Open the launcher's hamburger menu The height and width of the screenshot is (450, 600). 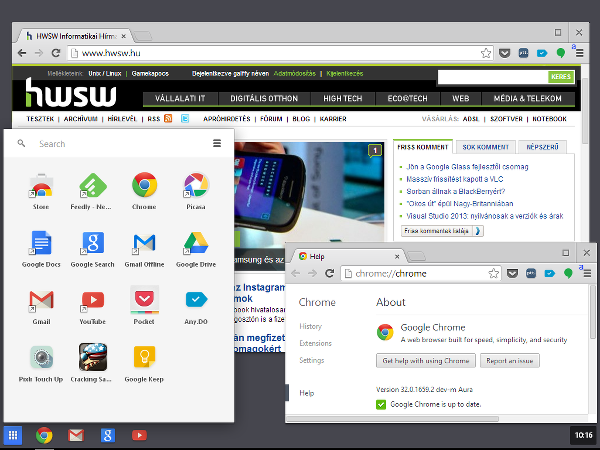pyautogui.click(x=217, y=143)
